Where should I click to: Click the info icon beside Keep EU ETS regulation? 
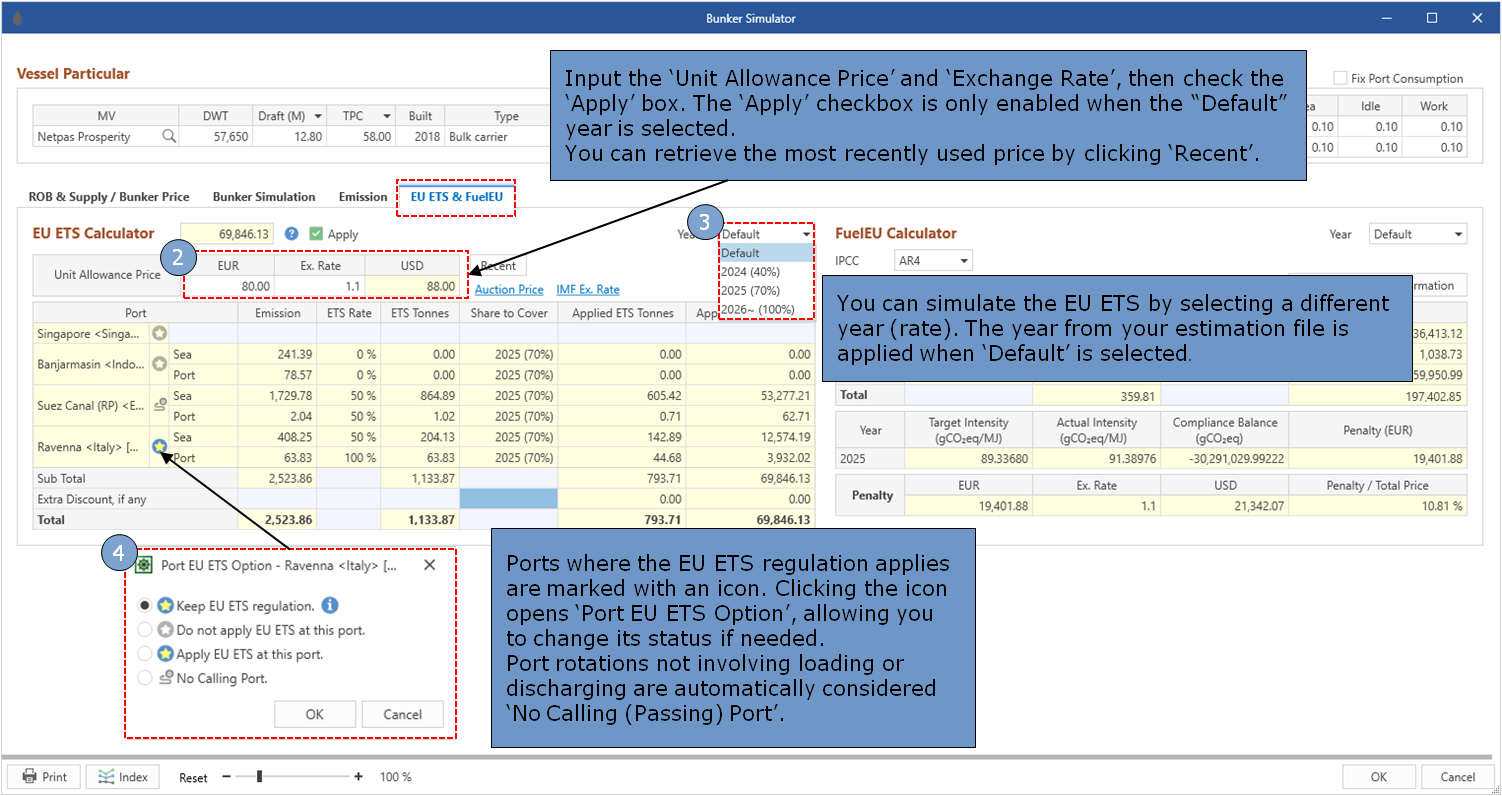point(331,605)
